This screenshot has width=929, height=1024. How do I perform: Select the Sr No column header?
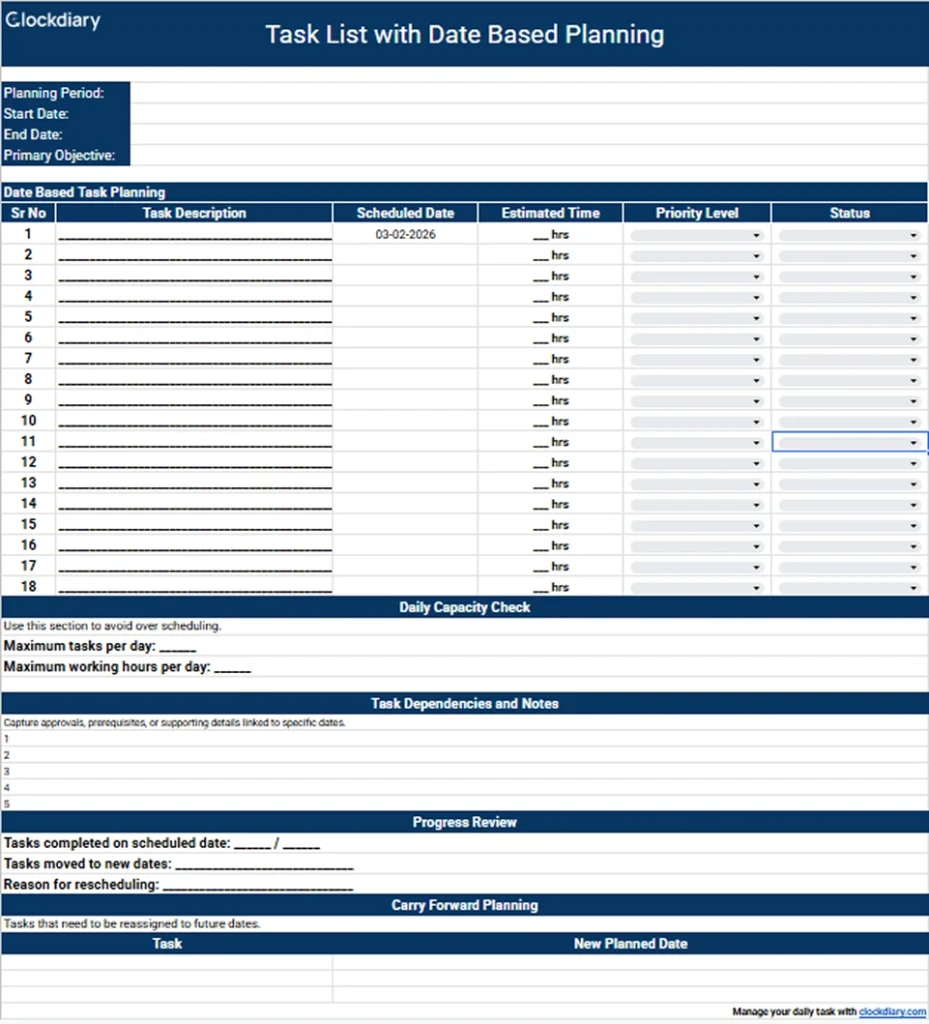point(28,213)
